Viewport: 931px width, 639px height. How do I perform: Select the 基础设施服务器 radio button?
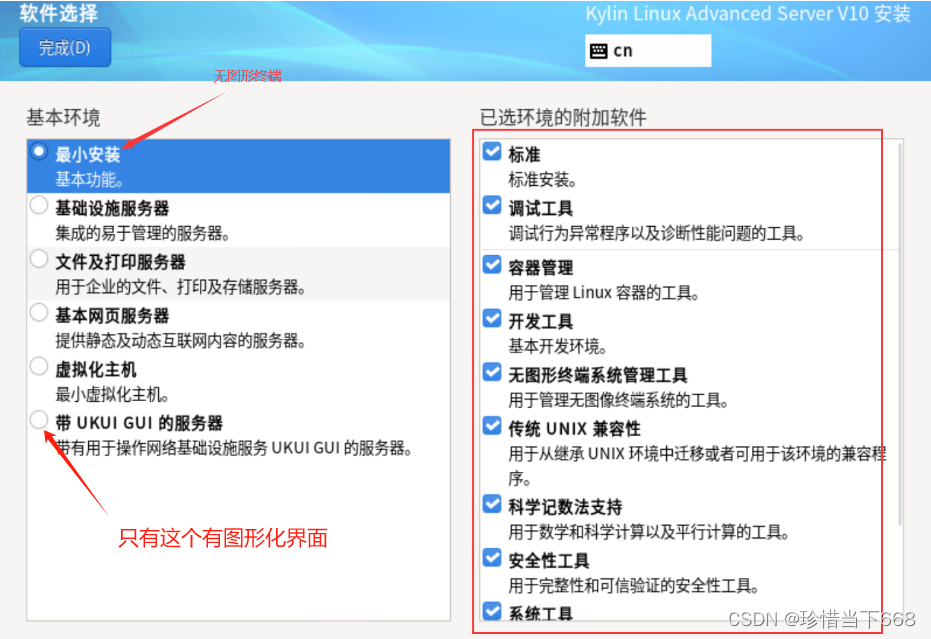pyautogui.click(x=39, y=205)
